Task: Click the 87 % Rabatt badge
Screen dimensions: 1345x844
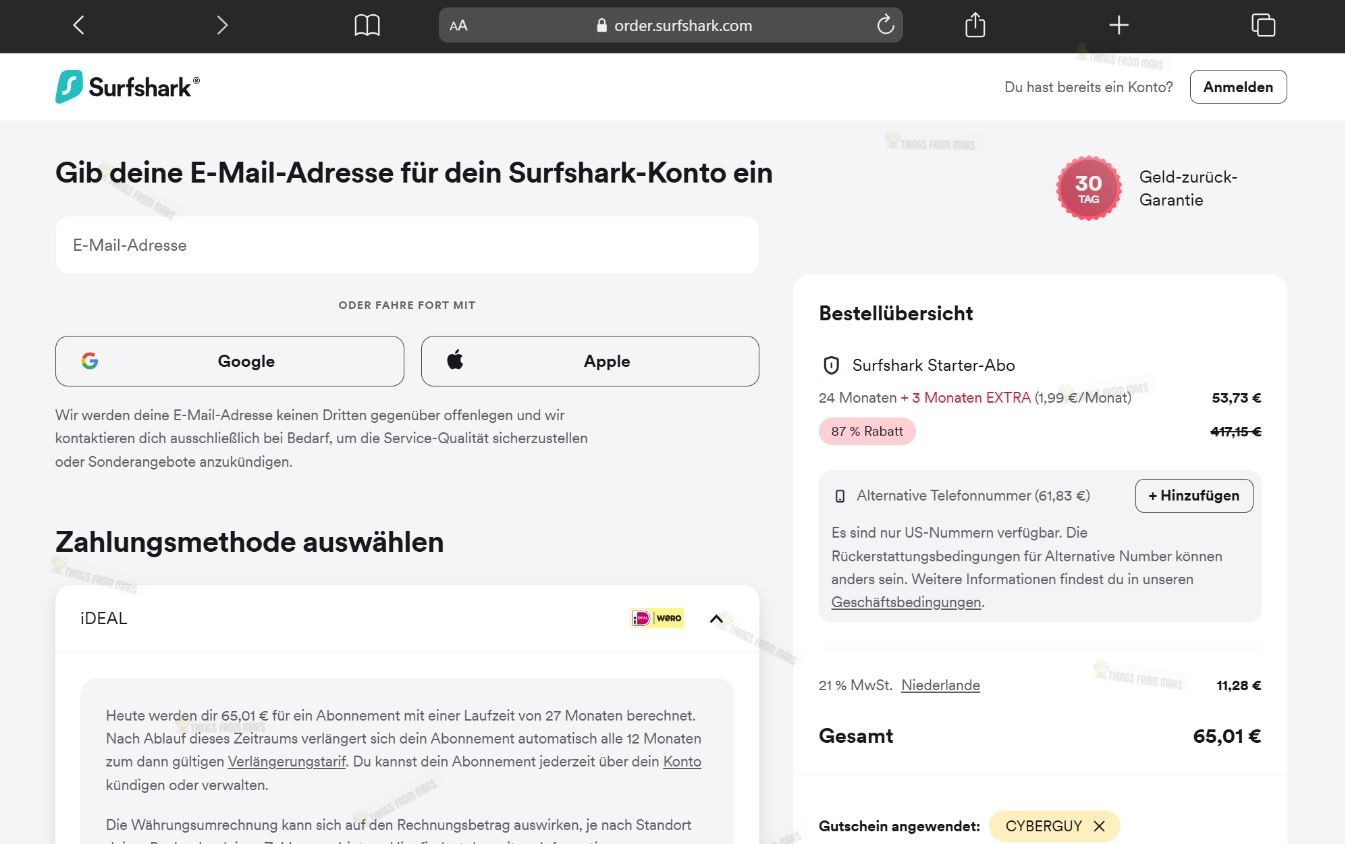Action: click(x=867, y=432)
